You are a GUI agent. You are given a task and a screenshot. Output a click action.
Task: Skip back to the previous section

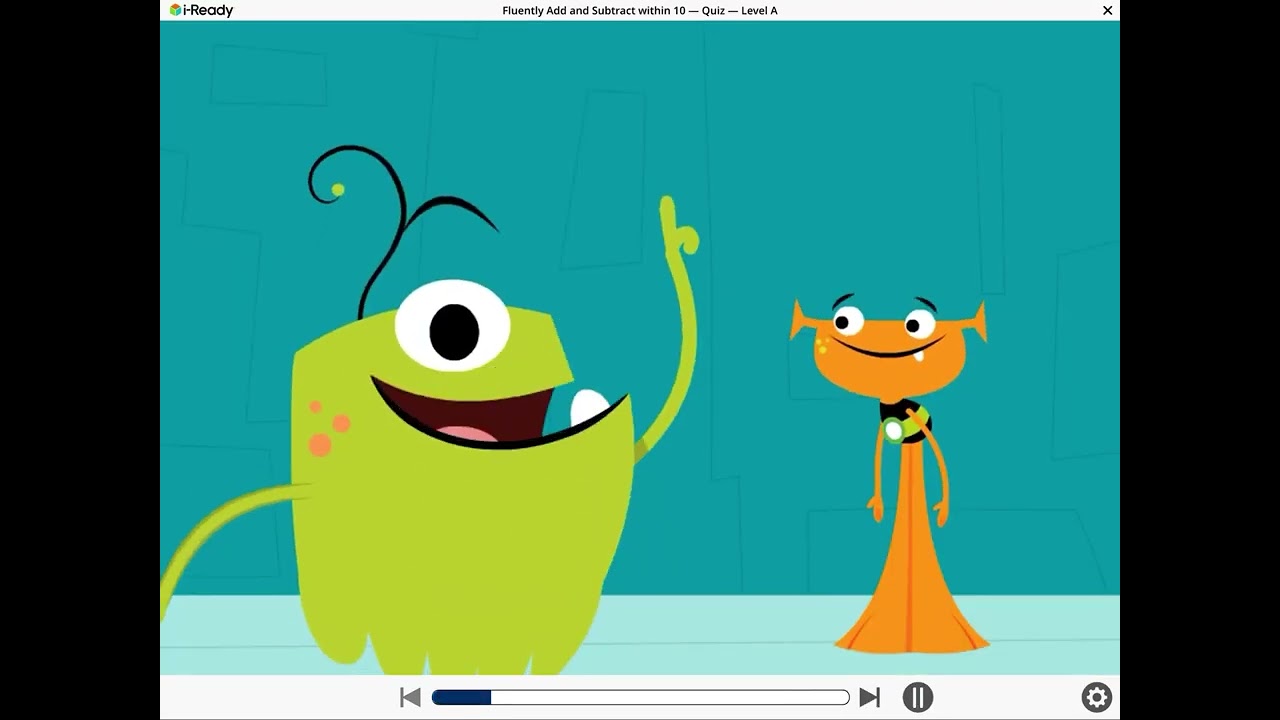point(410,698)
